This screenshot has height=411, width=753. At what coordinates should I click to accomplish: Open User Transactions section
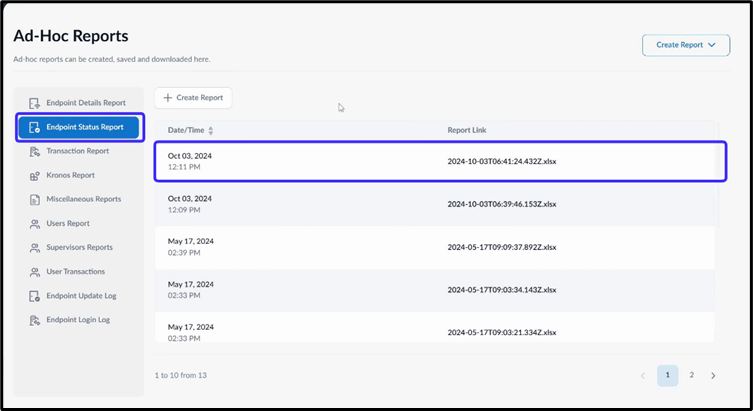[79, 272]
